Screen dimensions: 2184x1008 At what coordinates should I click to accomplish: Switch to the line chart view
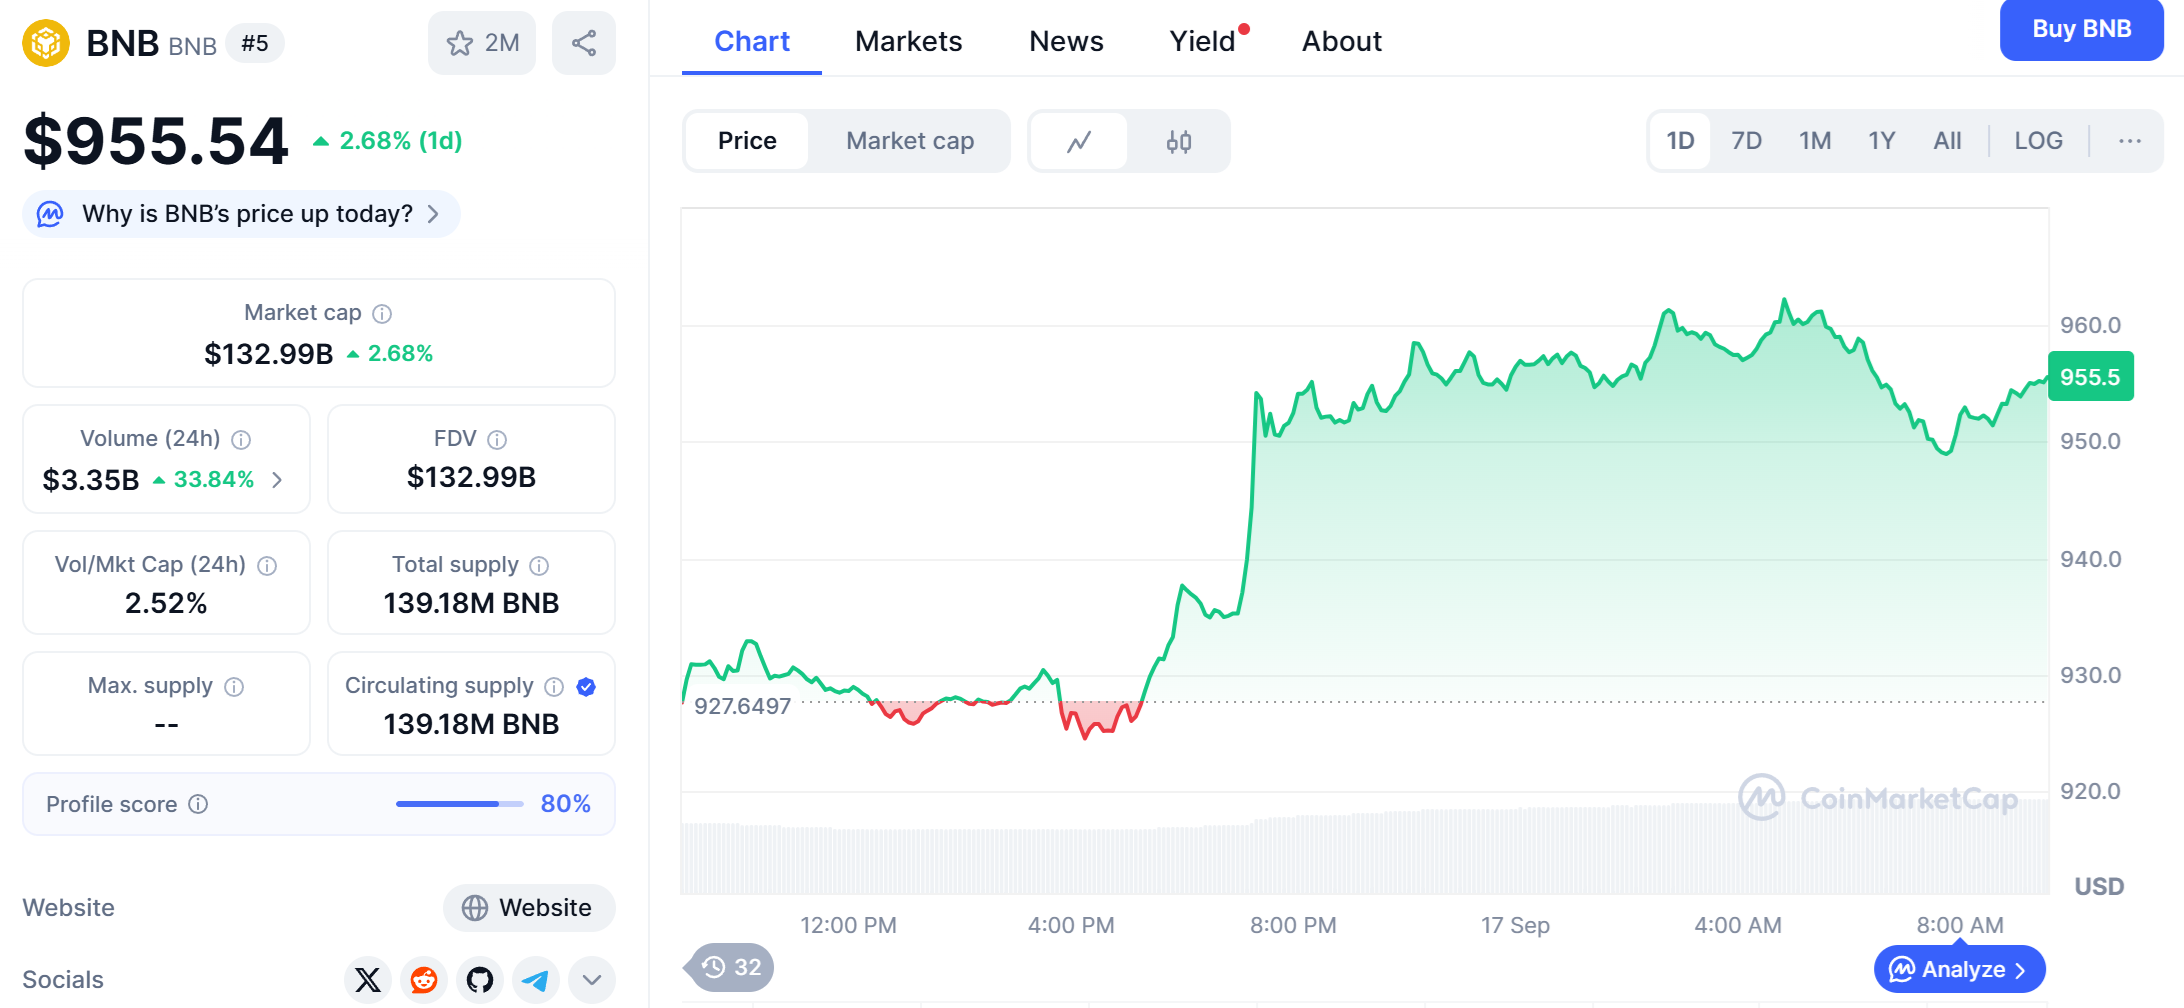click(1079, 141)
